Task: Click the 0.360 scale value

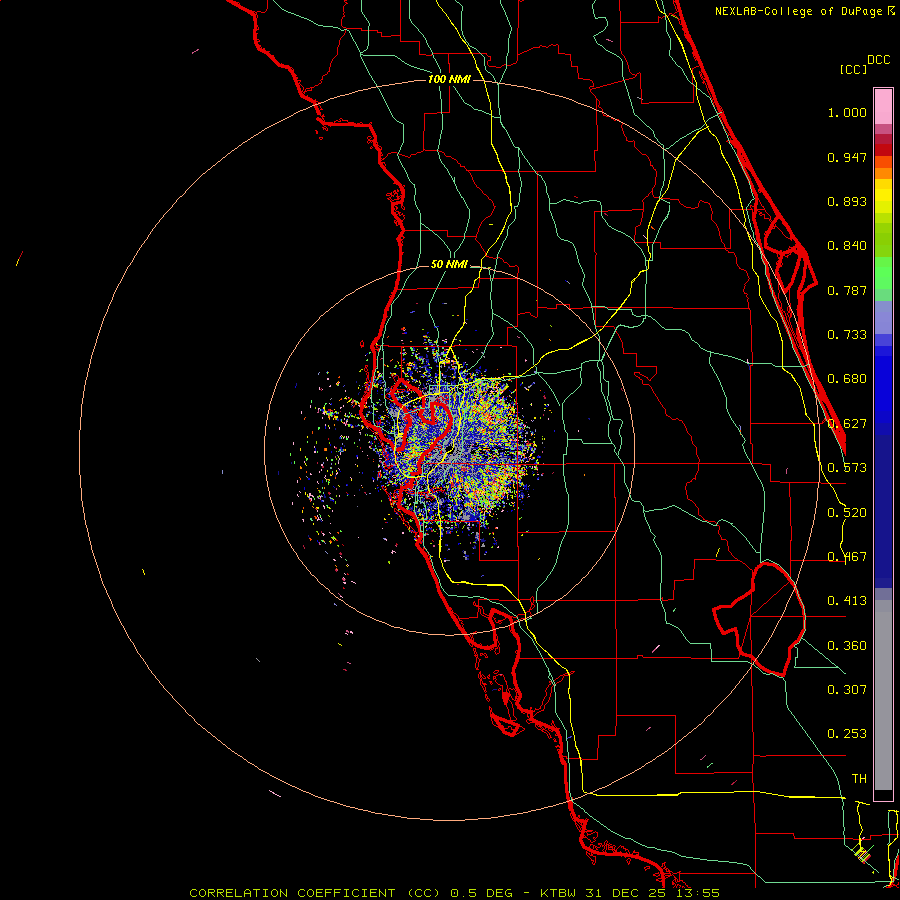Action: click(x=847, y=646)
